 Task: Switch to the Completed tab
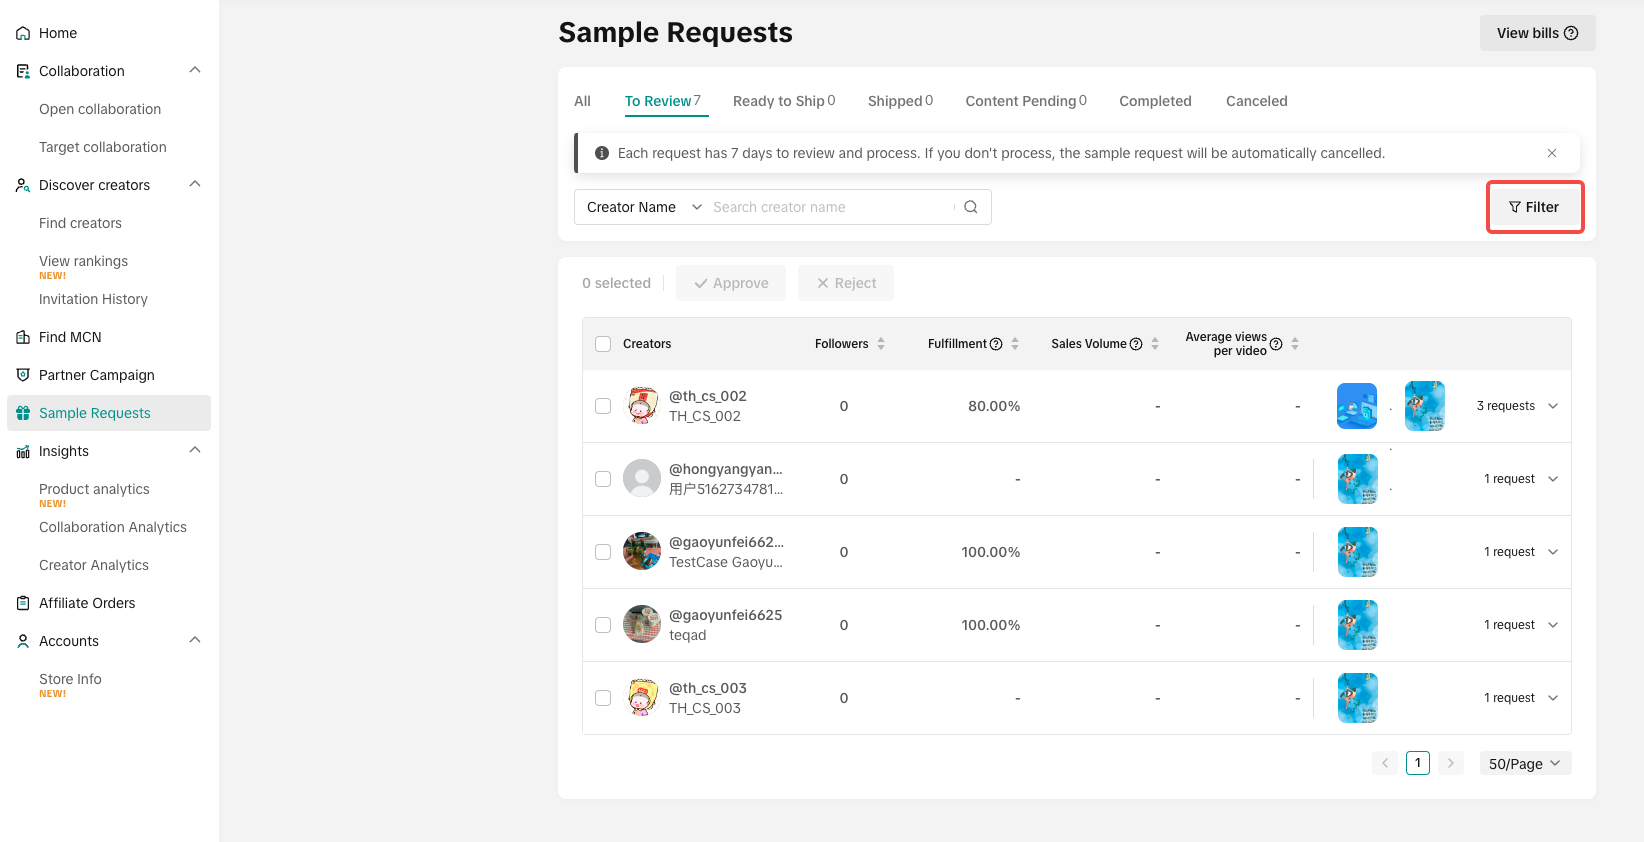tap(1155, 101)
